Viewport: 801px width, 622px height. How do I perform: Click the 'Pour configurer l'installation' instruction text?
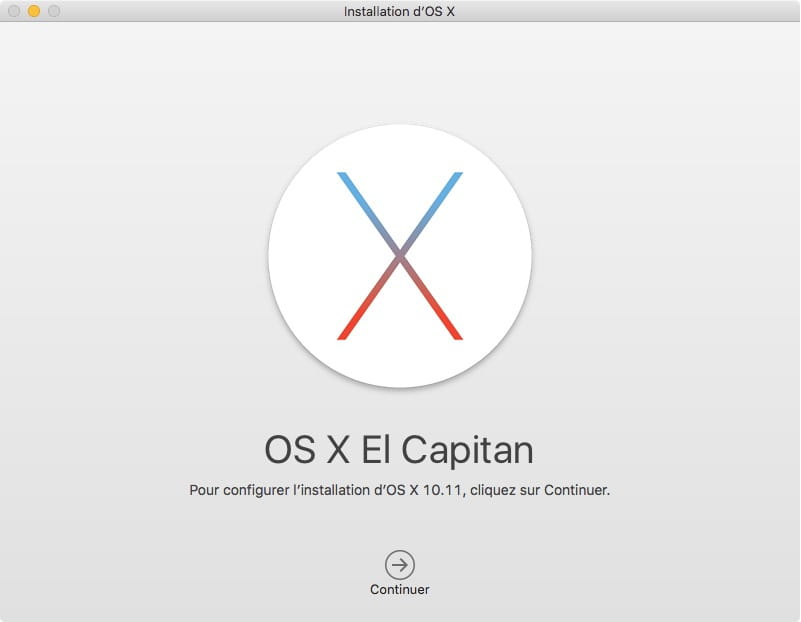399,490
